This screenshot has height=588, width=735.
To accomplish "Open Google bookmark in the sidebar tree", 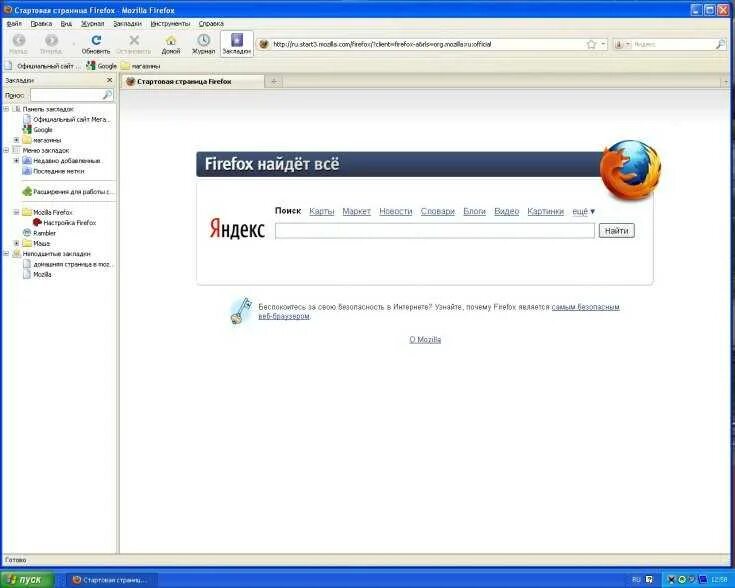I will pos(38,130).
